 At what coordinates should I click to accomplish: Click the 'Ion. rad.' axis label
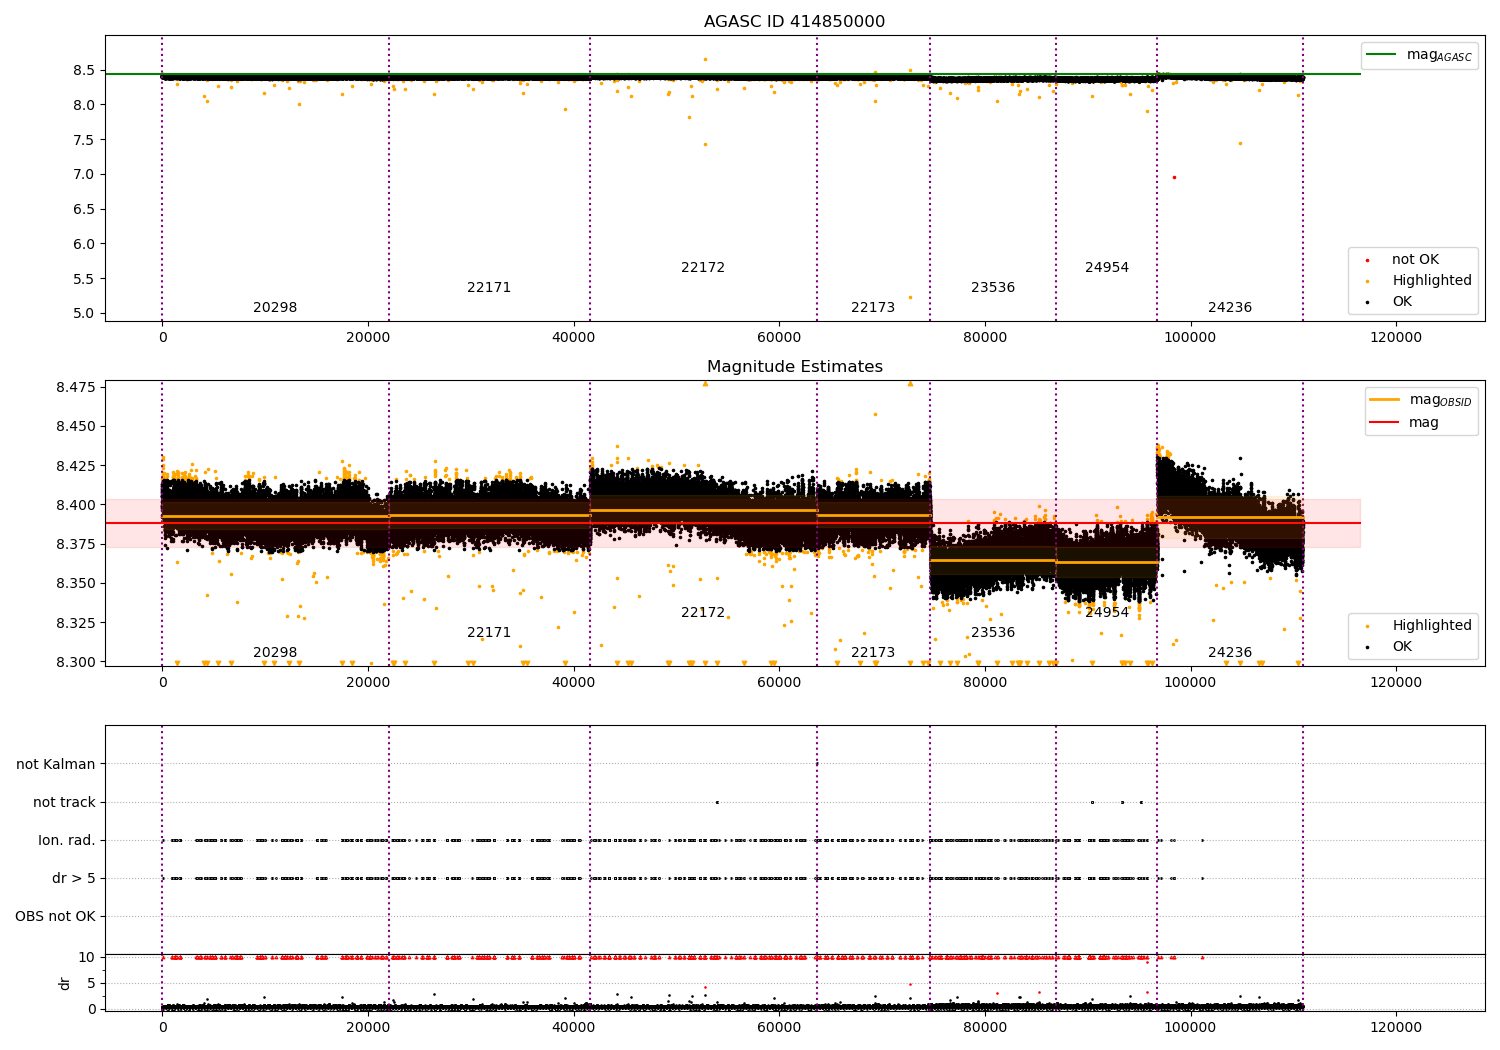point(67,841)
